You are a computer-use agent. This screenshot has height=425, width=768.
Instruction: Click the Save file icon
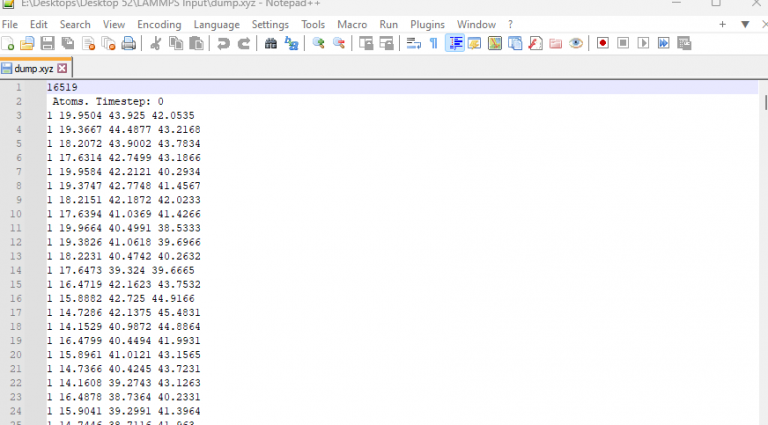point(48,43)
